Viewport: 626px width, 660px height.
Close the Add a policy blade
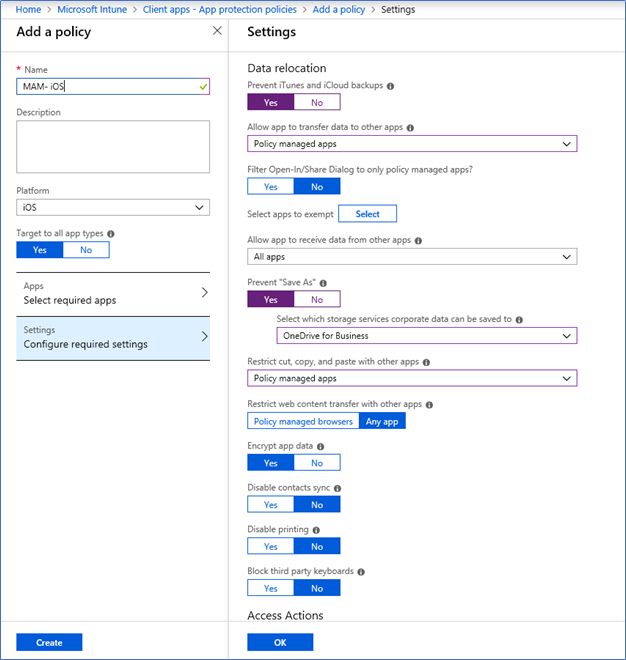click(217, 31)
